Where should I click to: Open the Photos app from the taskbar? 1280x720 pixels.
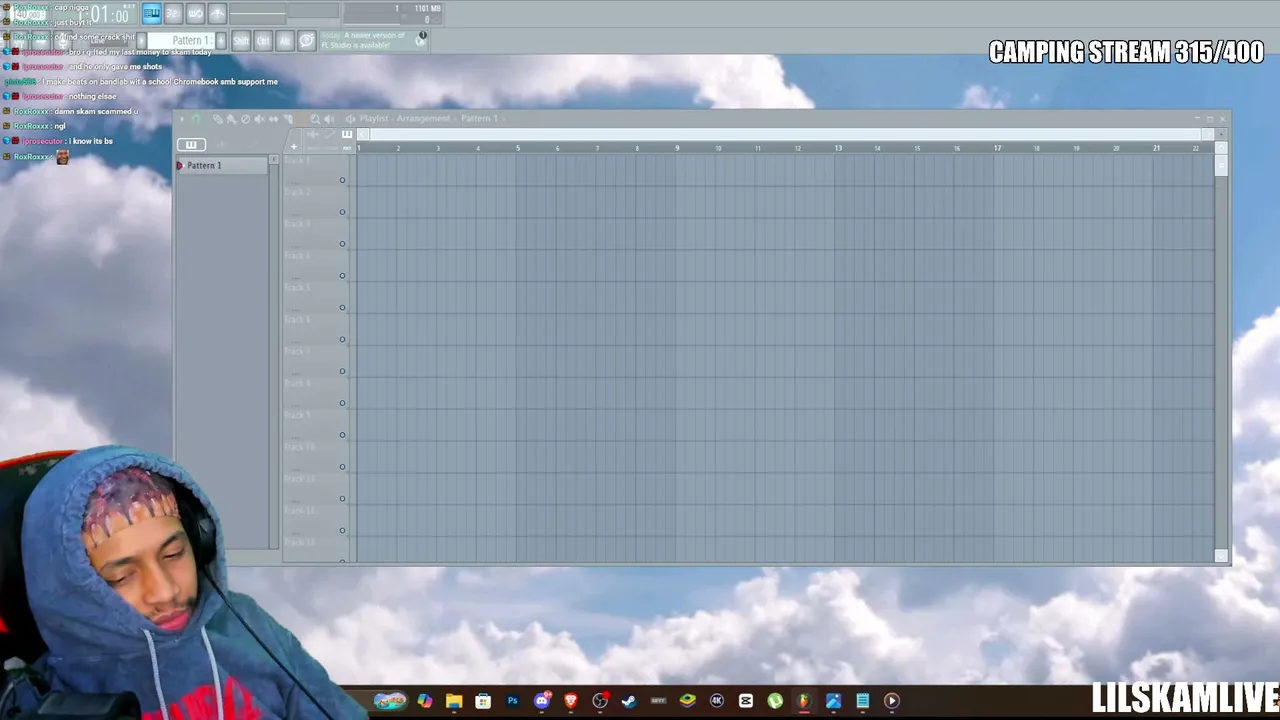click(833, 701)
